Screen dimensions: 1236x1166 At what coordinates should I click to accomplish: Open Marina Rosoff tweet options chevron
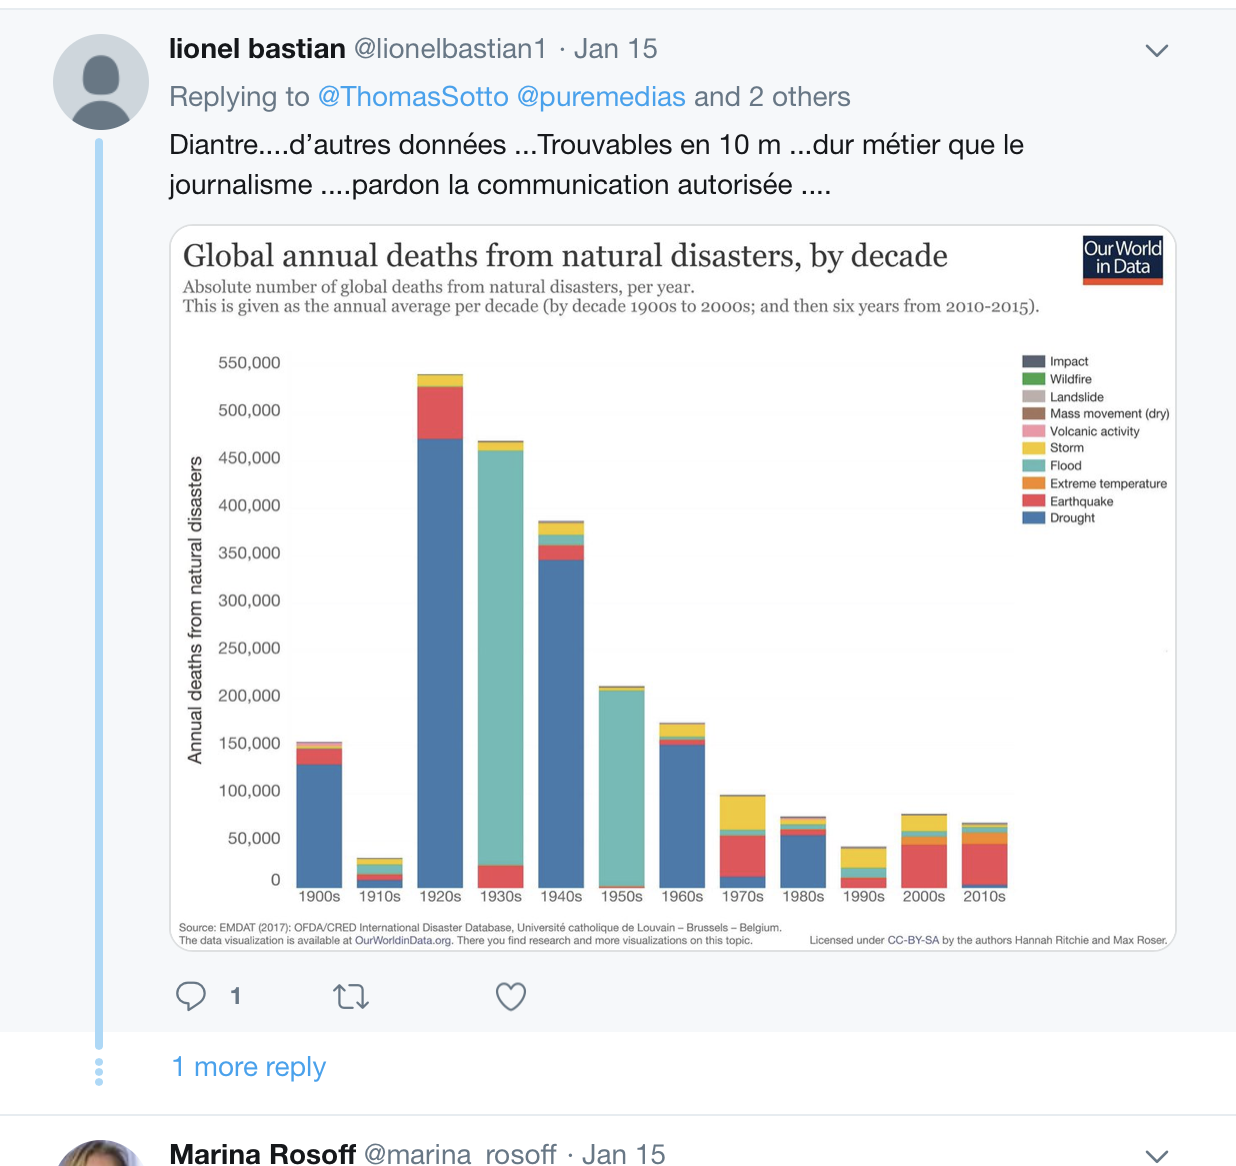1157,1156
